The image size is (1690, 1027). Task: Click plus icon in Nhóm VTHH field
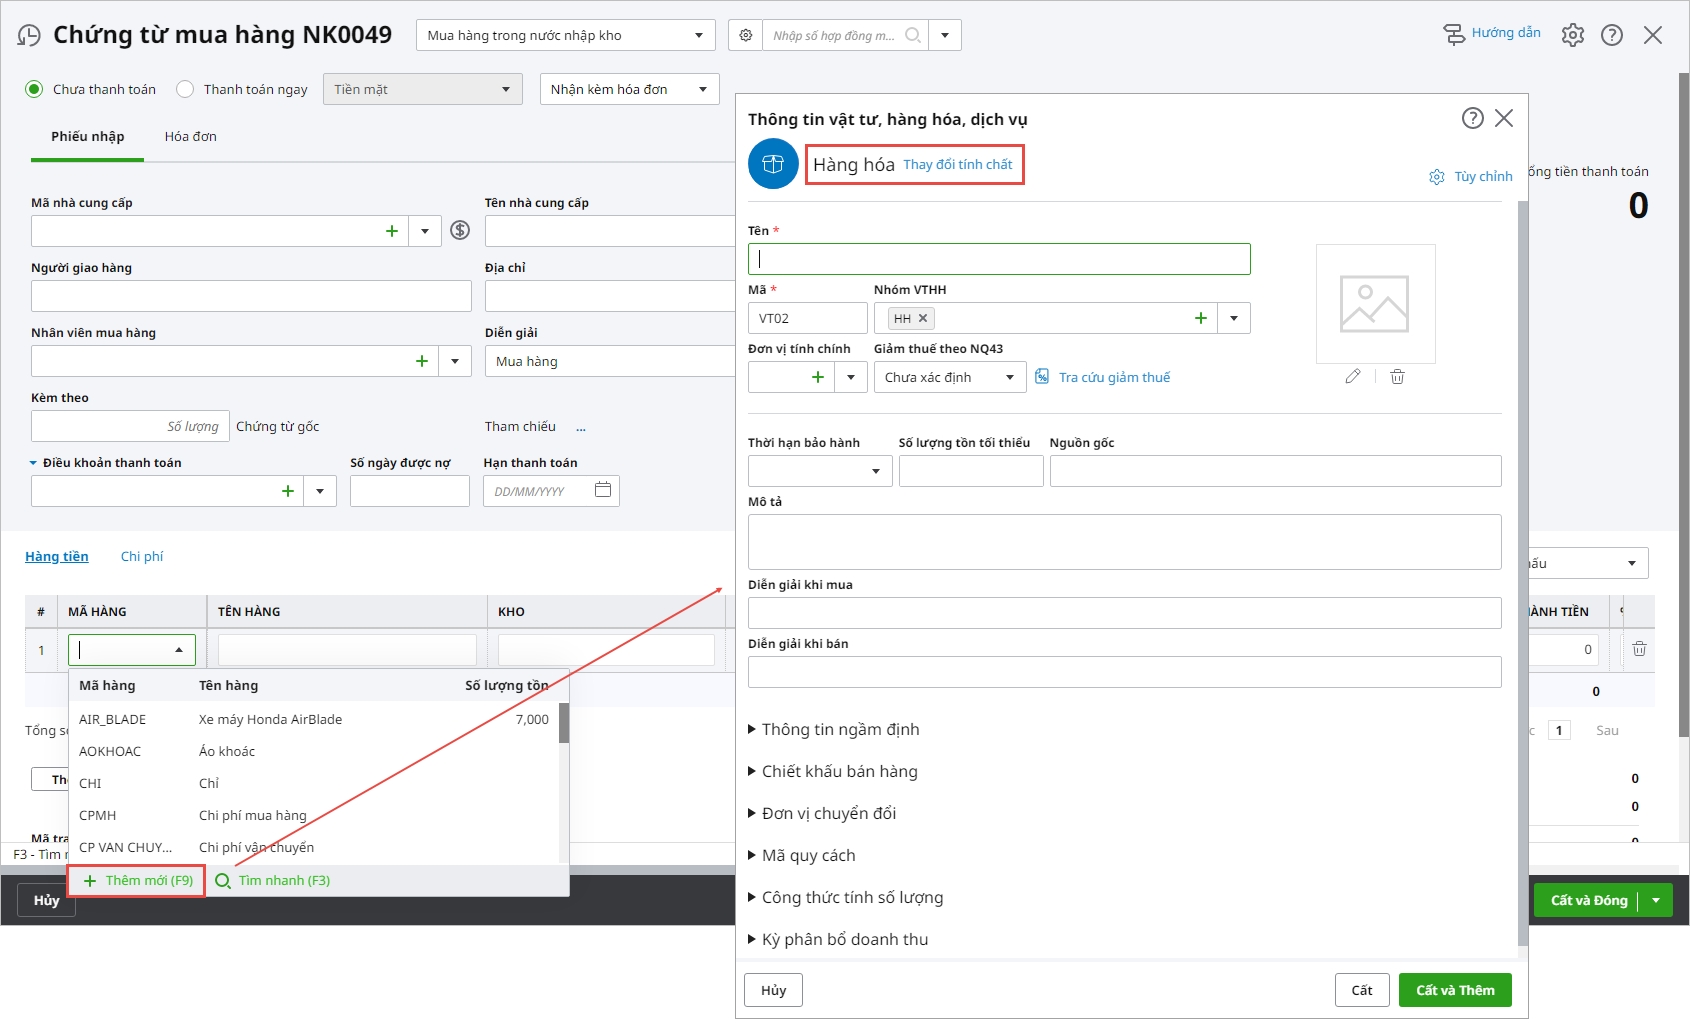pos(1200,319)
